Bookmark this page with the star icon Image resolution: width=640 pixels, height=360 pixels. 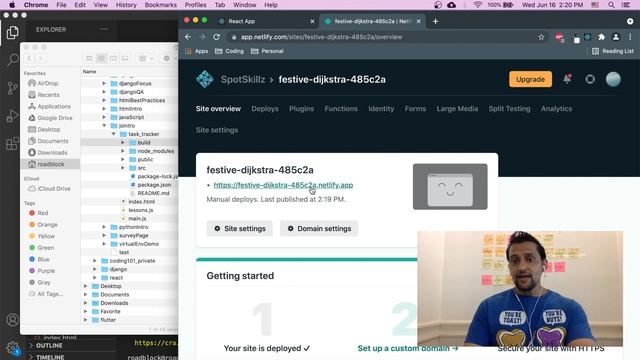tap(541, 37)
